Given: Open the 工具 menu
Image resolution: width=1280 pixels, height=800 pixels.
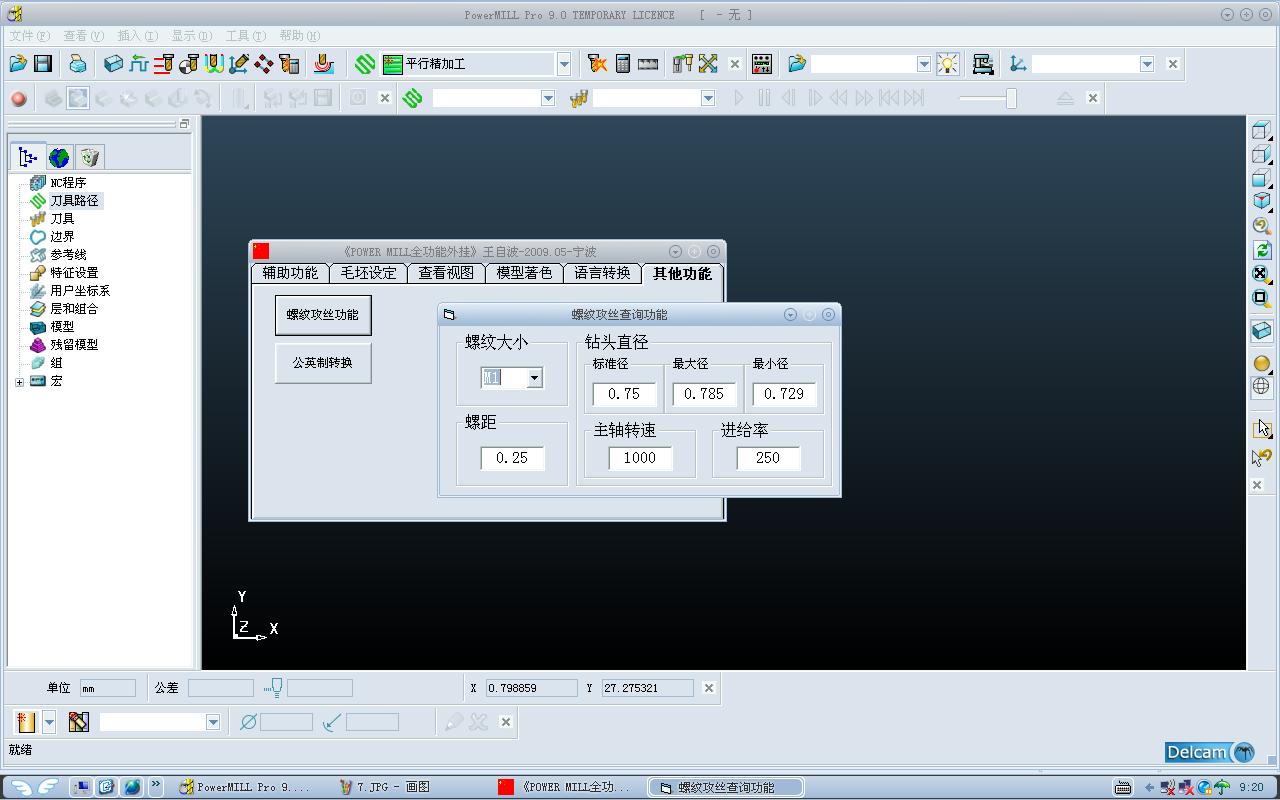Looking at the screenshot, I should 245,36.
